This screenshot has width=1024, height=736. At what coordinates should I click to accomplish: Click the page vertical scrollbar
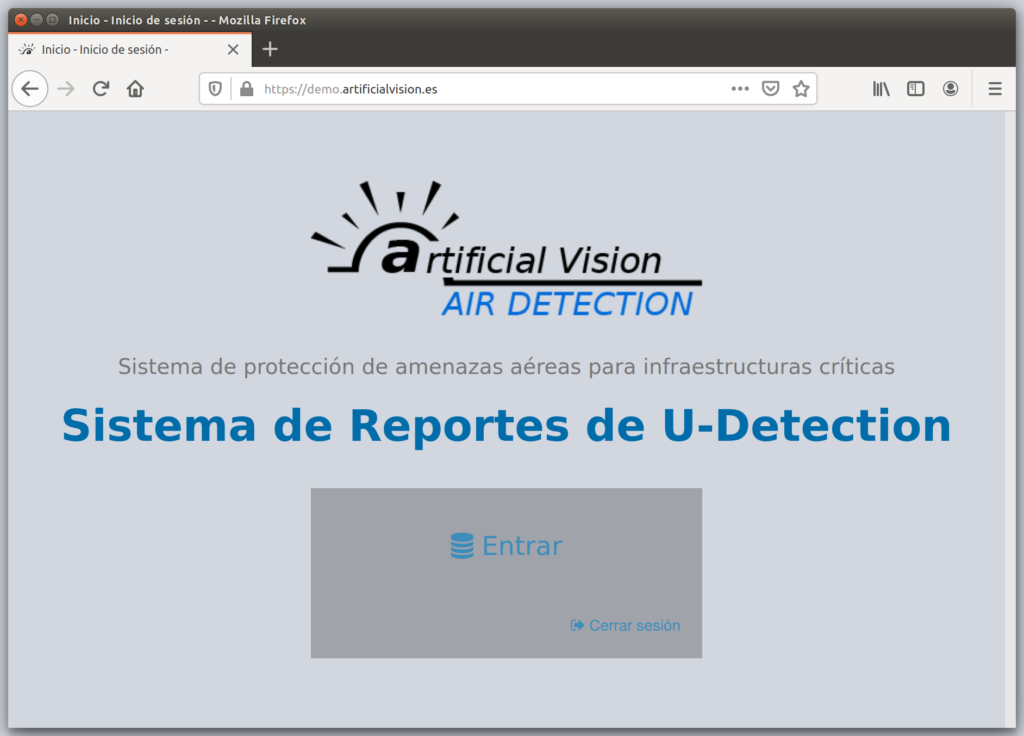coord(1011,418)
